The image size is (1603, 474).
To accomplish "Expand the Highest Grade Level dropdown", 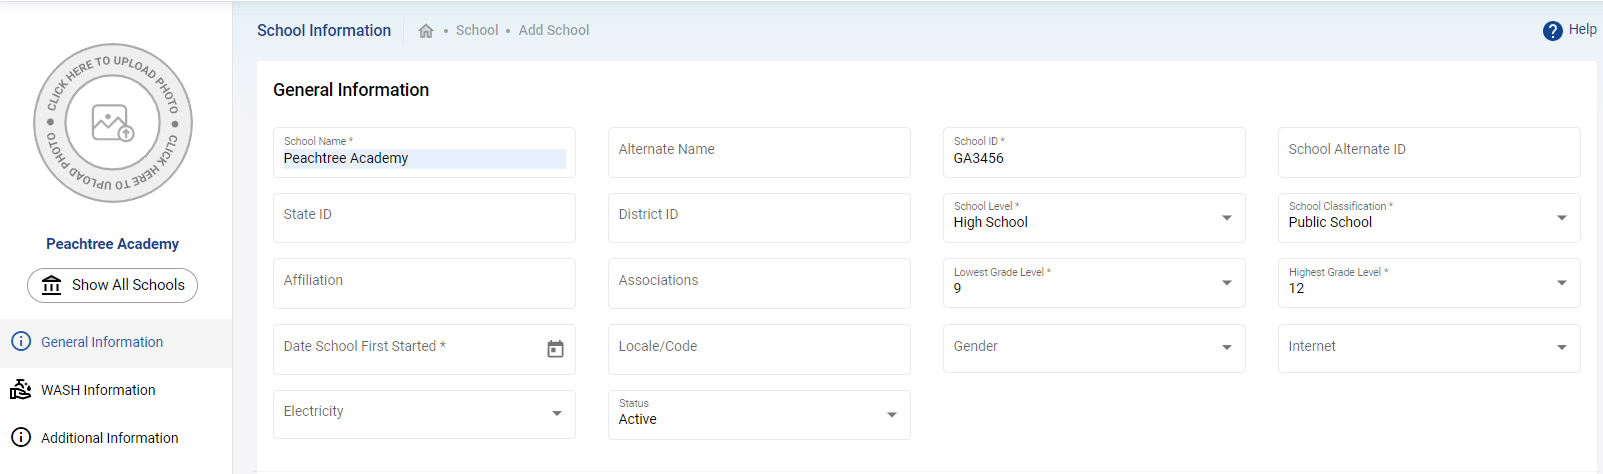I will coord(1429,283).
